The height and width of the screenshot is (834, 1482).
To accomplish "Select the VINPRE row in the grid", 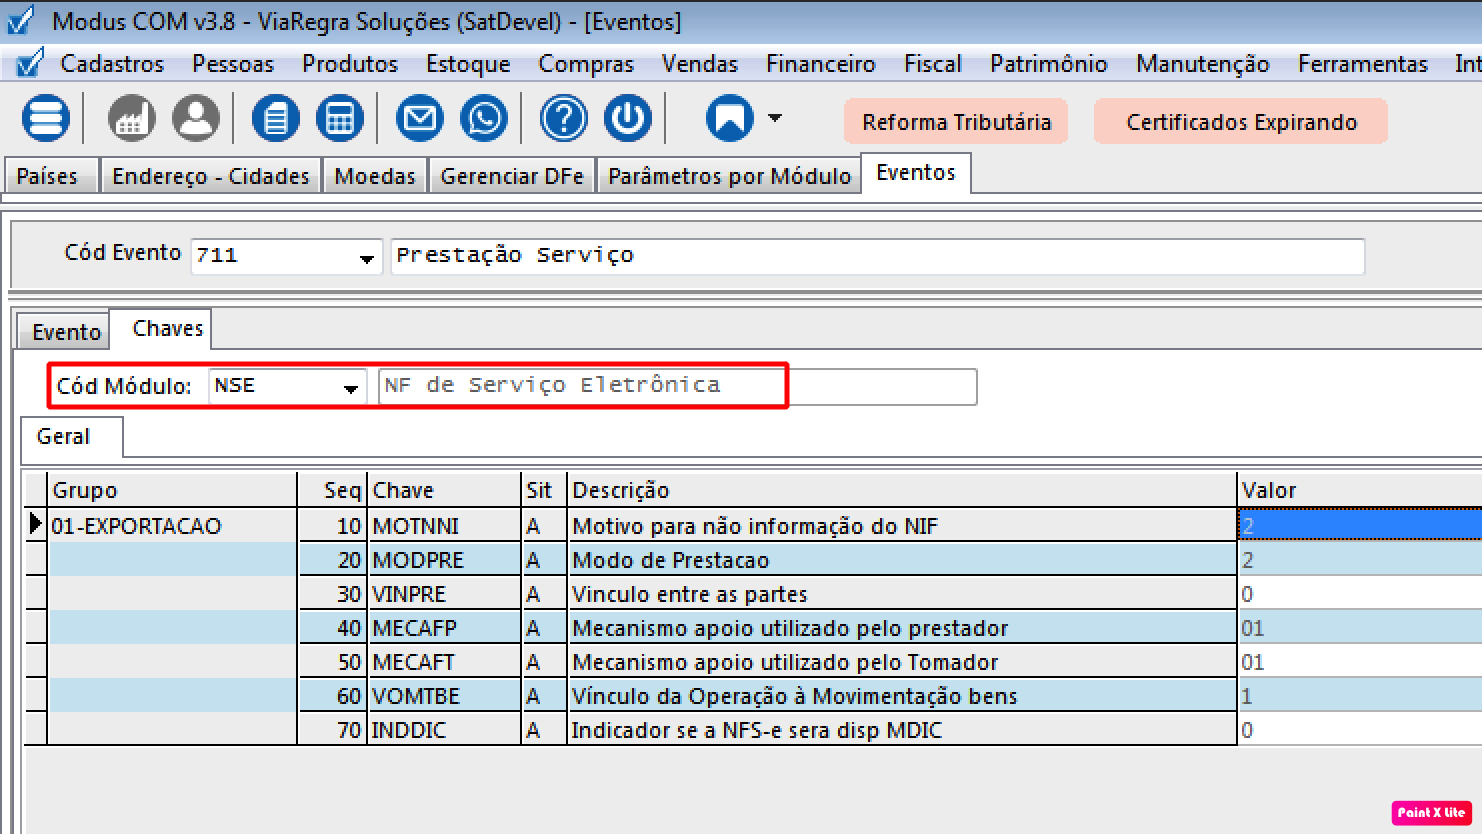I will click(409, 594).
